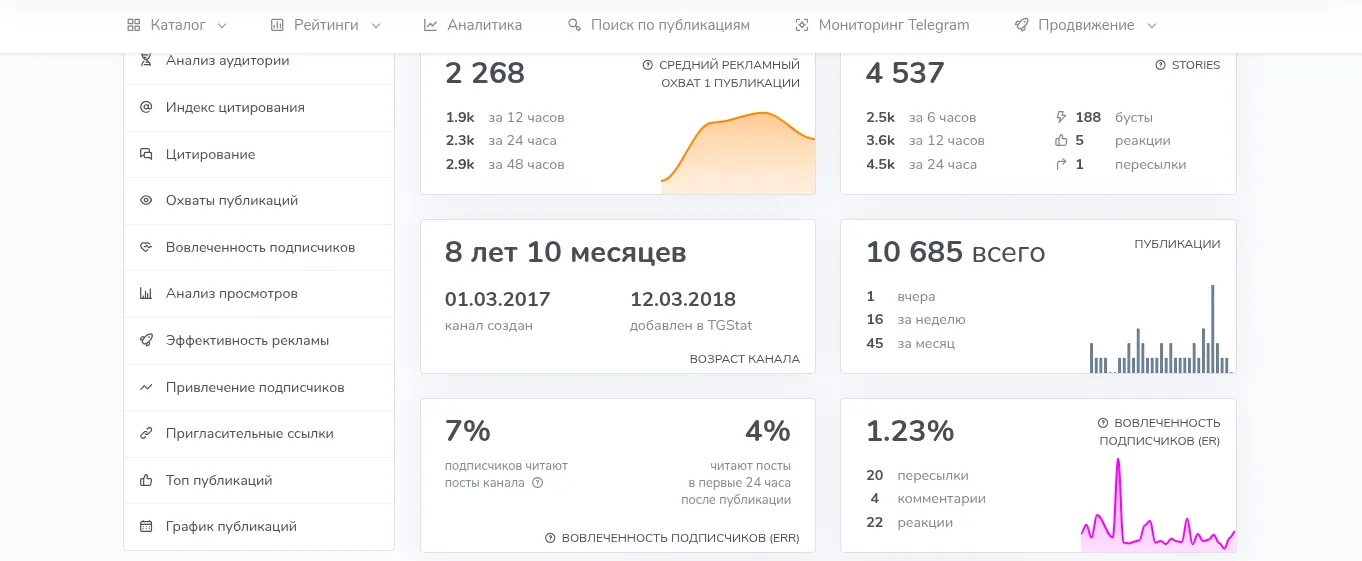Click the Telegram monitoring scan icon
1362x561 pixels.
tap(801, 25)
